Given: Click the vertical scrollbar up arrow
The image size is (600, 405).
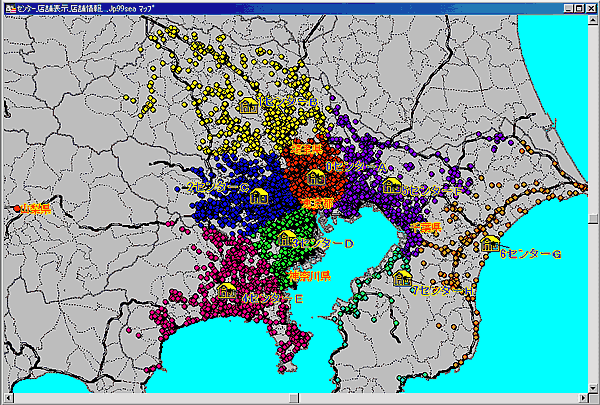Looking at the screenshot, I should pyautogui.click(x=593, y=19).
